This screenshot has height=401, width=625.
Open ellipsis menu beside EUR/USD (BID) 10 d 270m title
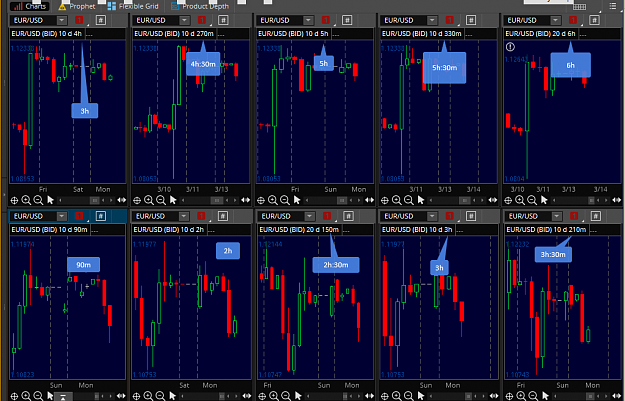tap(221, 34)
